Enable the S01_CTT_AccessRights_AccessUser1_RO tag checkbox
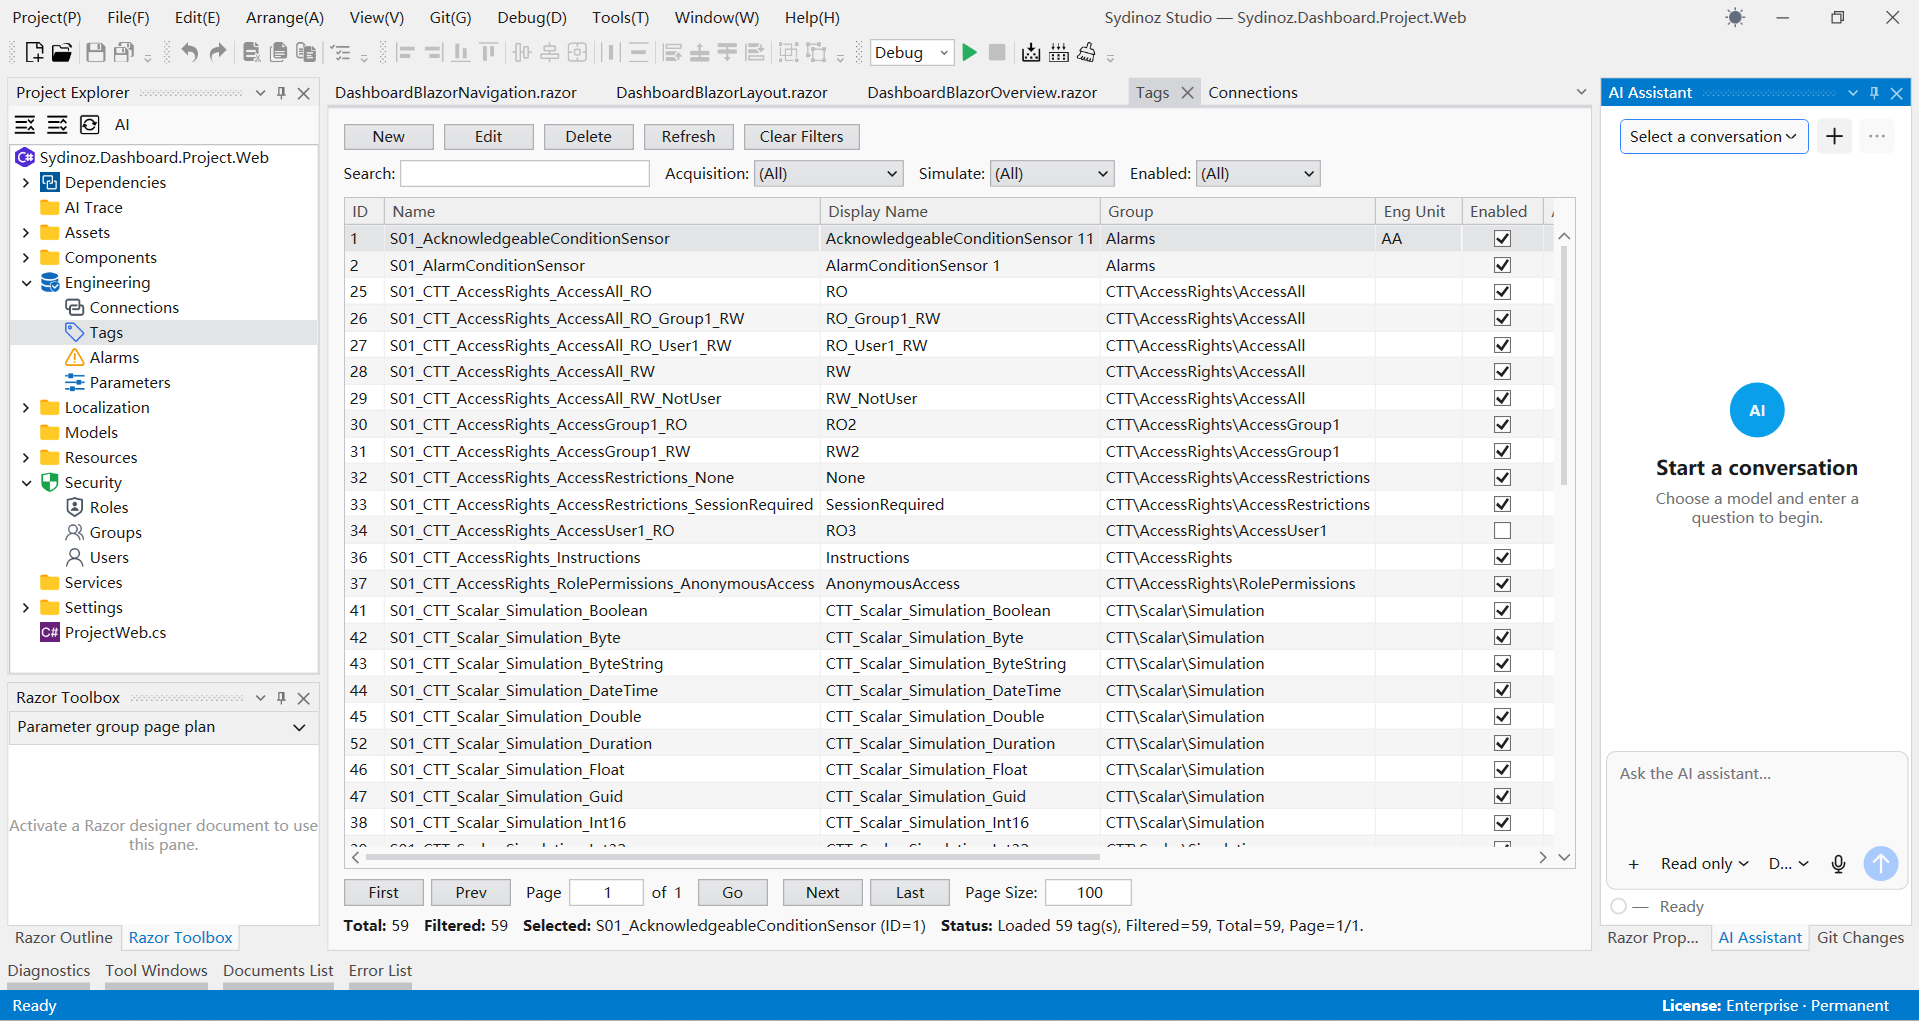Viewport: 1919px width, 1021px height. tap(1502, 530)
